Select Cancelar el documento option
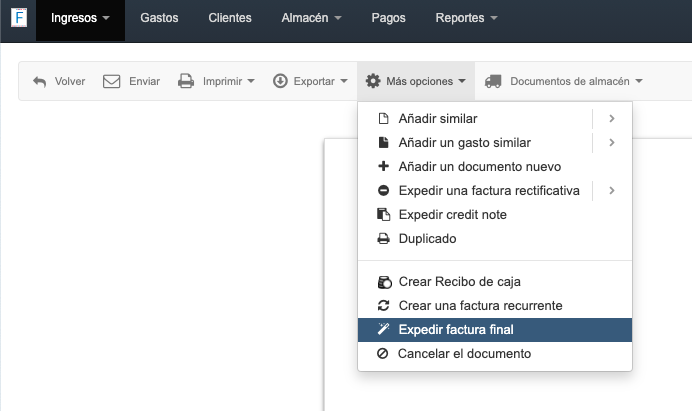This screenshot has height=411, width=692. point(464,354)
